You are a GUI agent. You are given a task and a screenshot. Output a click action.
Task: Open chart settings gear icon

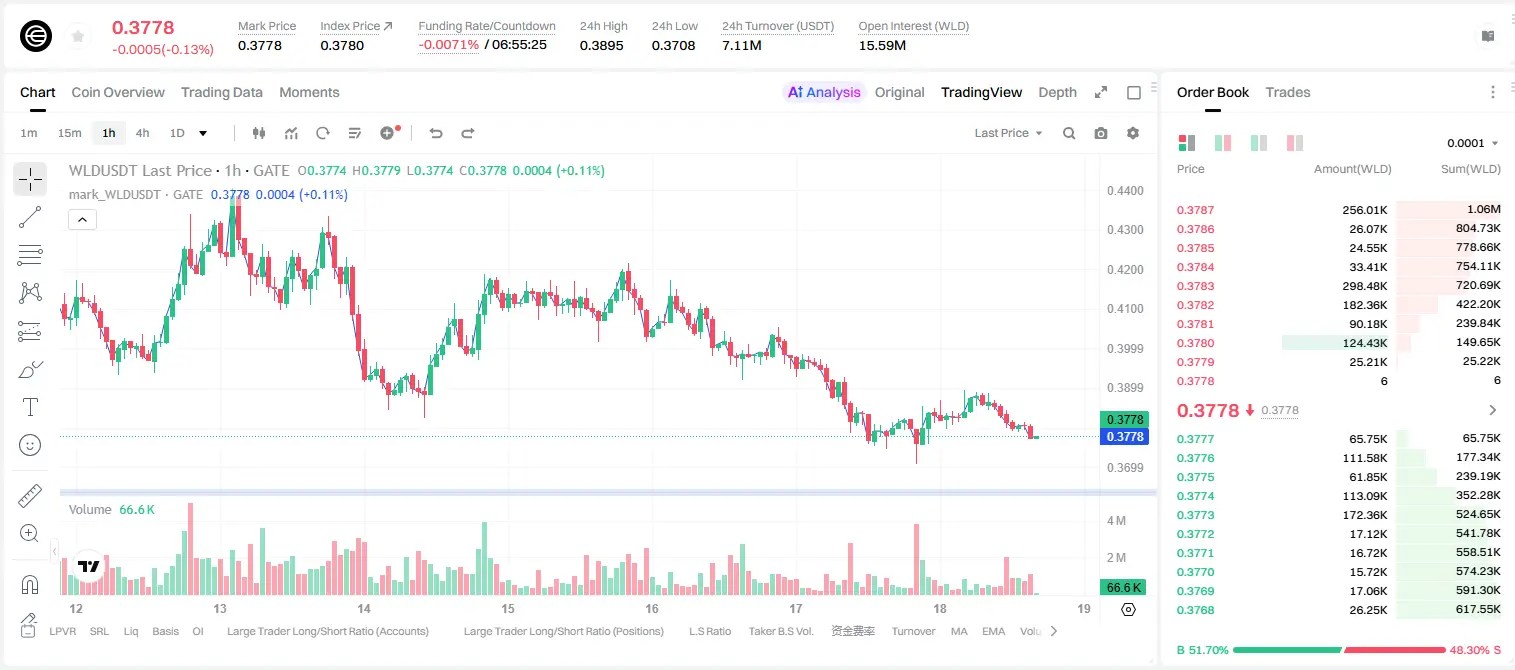(x=1133, y=133)
